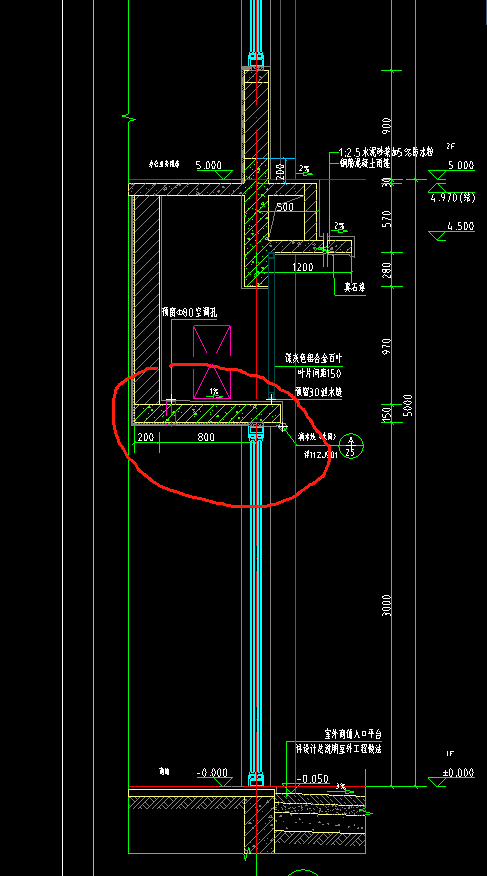Click the elevation triangle marker beside 4.500

439,236
